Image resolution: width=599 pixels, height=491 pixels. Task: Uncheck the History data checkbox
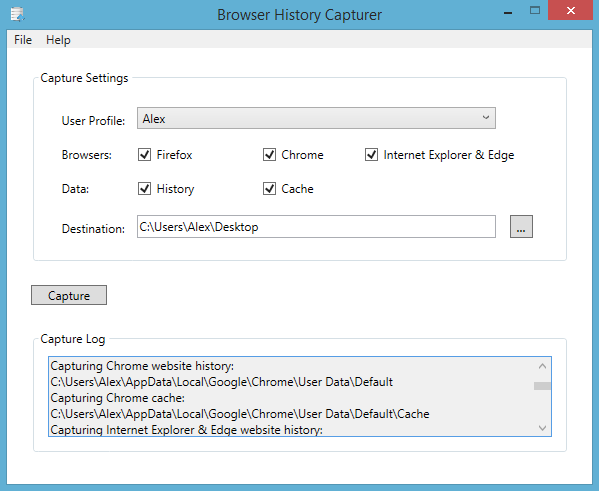[144, 189]
